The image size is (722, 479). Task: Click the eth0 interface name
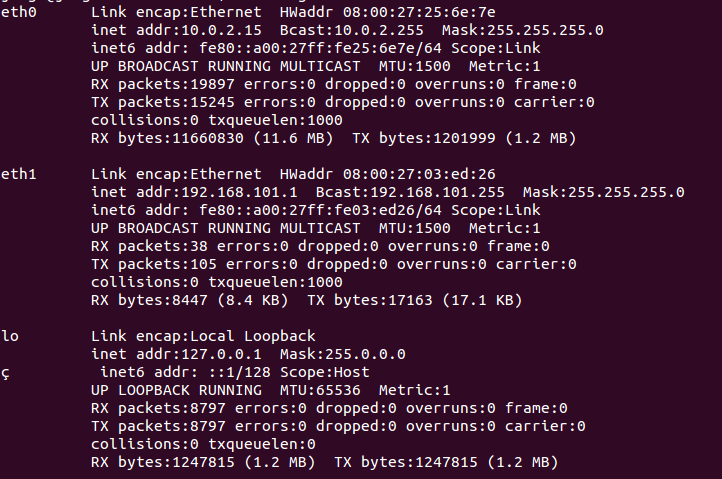coord(18,11)
